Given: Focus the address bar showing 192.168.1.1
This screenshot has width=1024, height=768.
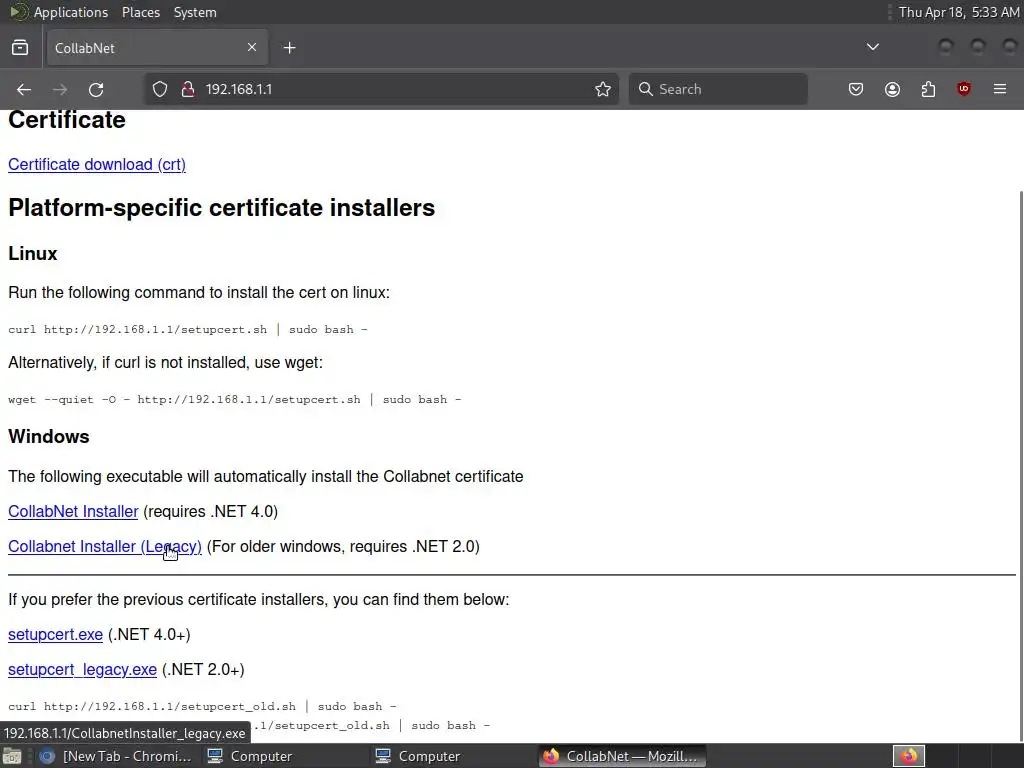Looking at the screenshot, I should (381, 89).
